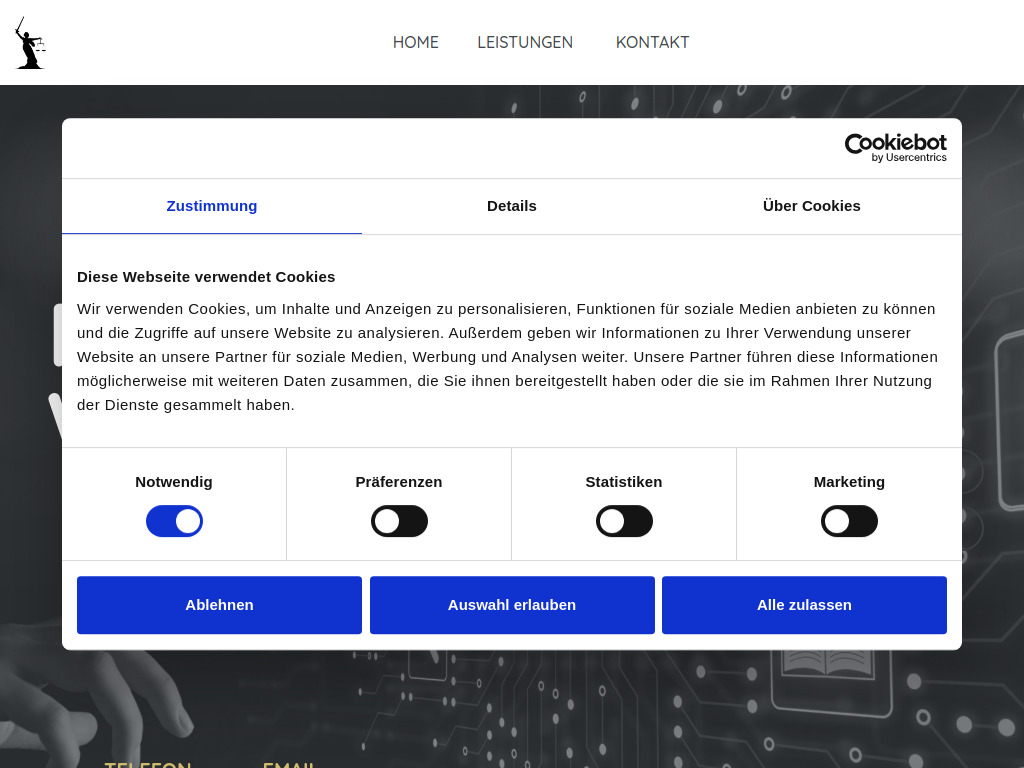Open the LEISTUNGEN navigation item
The width and height of the screenshot is (1024, 768).
pyautogui.click(x=525, y=42)
